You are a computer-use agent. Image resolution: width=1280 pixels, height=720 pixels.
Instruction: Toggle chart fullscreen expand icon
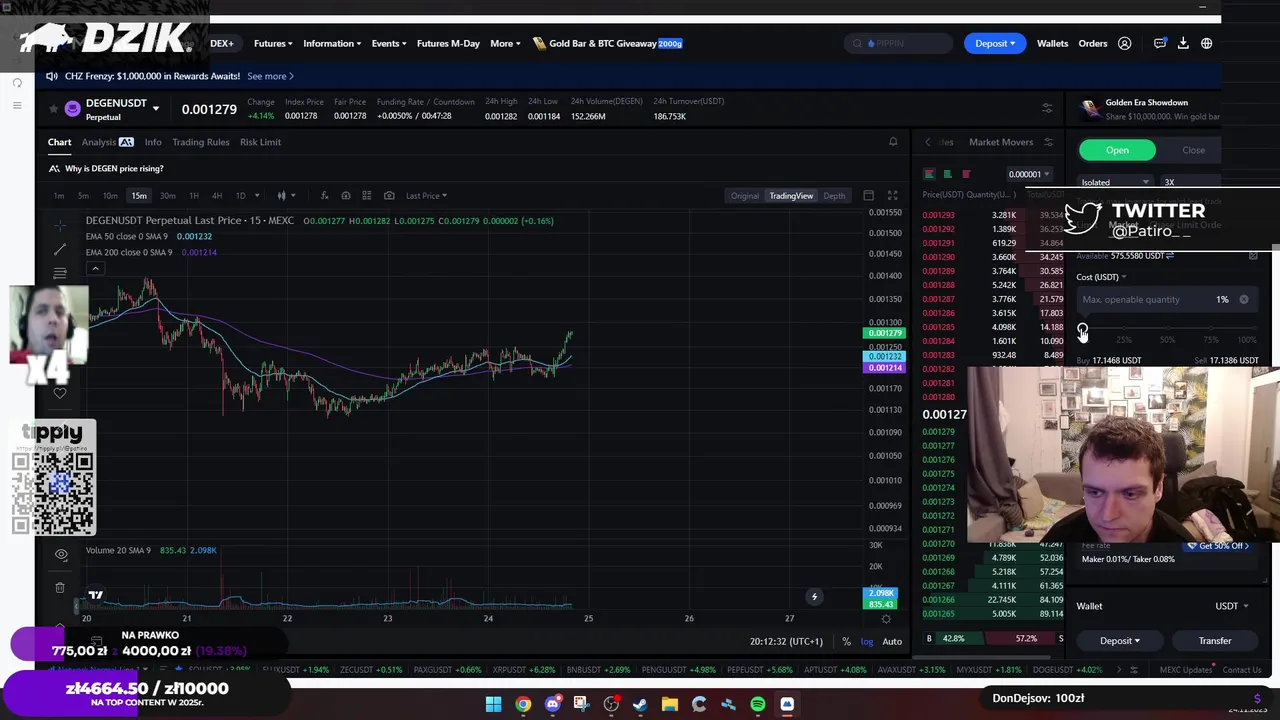tap(892, 196)
